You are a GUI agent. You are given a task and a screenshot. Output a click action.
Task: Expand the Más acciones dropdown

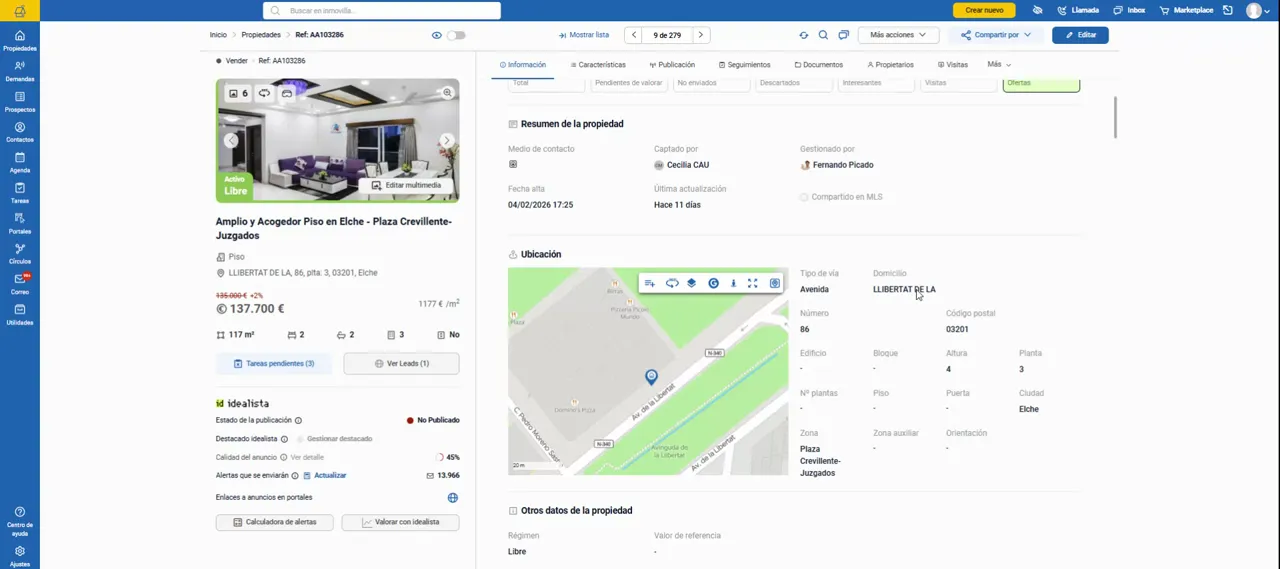(897, 35)
